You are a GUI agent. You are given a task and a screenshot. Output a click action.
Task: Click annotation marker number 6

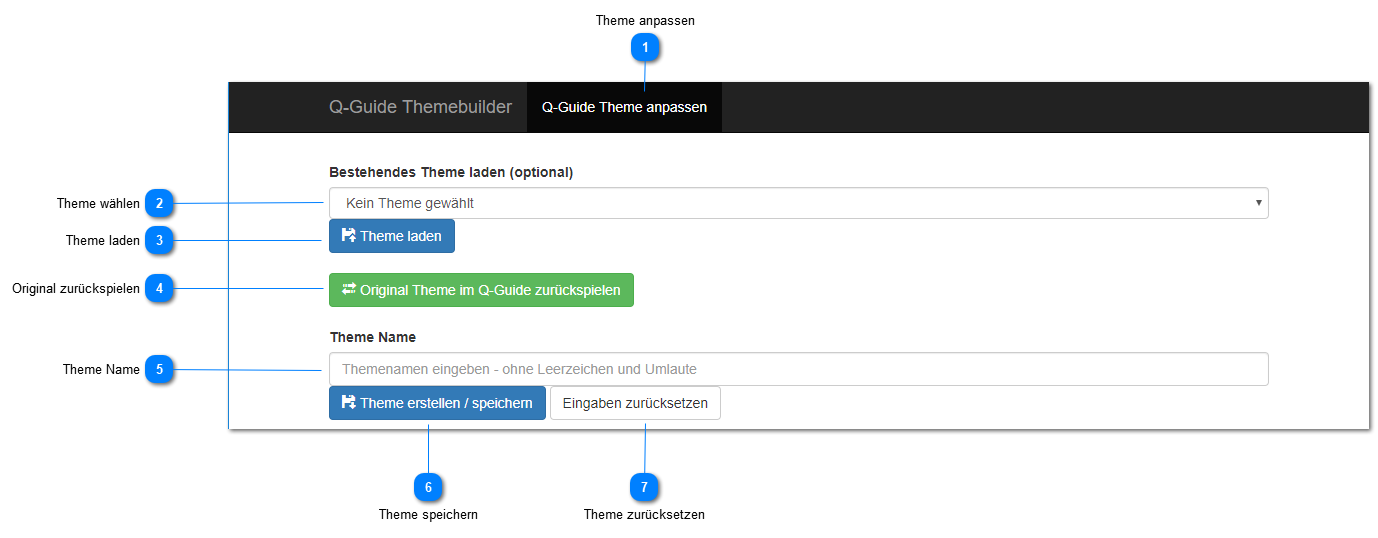[428, 487]
